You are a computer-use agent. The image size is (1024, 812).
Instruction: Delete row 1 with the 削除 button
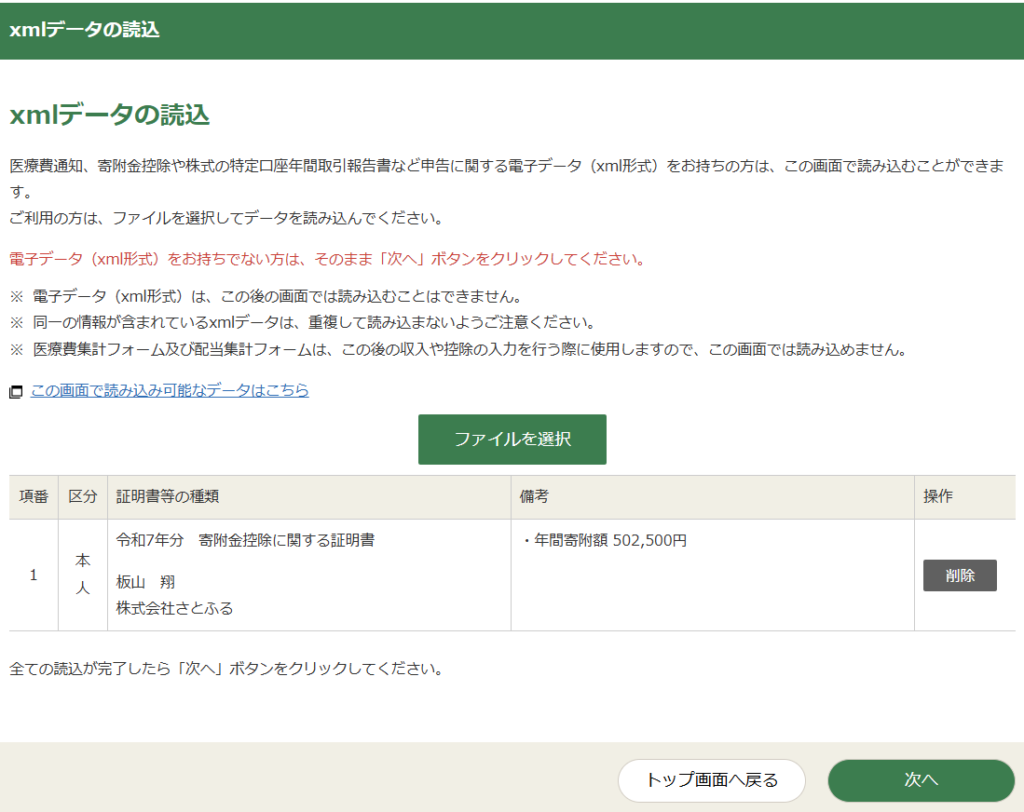tap(959, 575)
